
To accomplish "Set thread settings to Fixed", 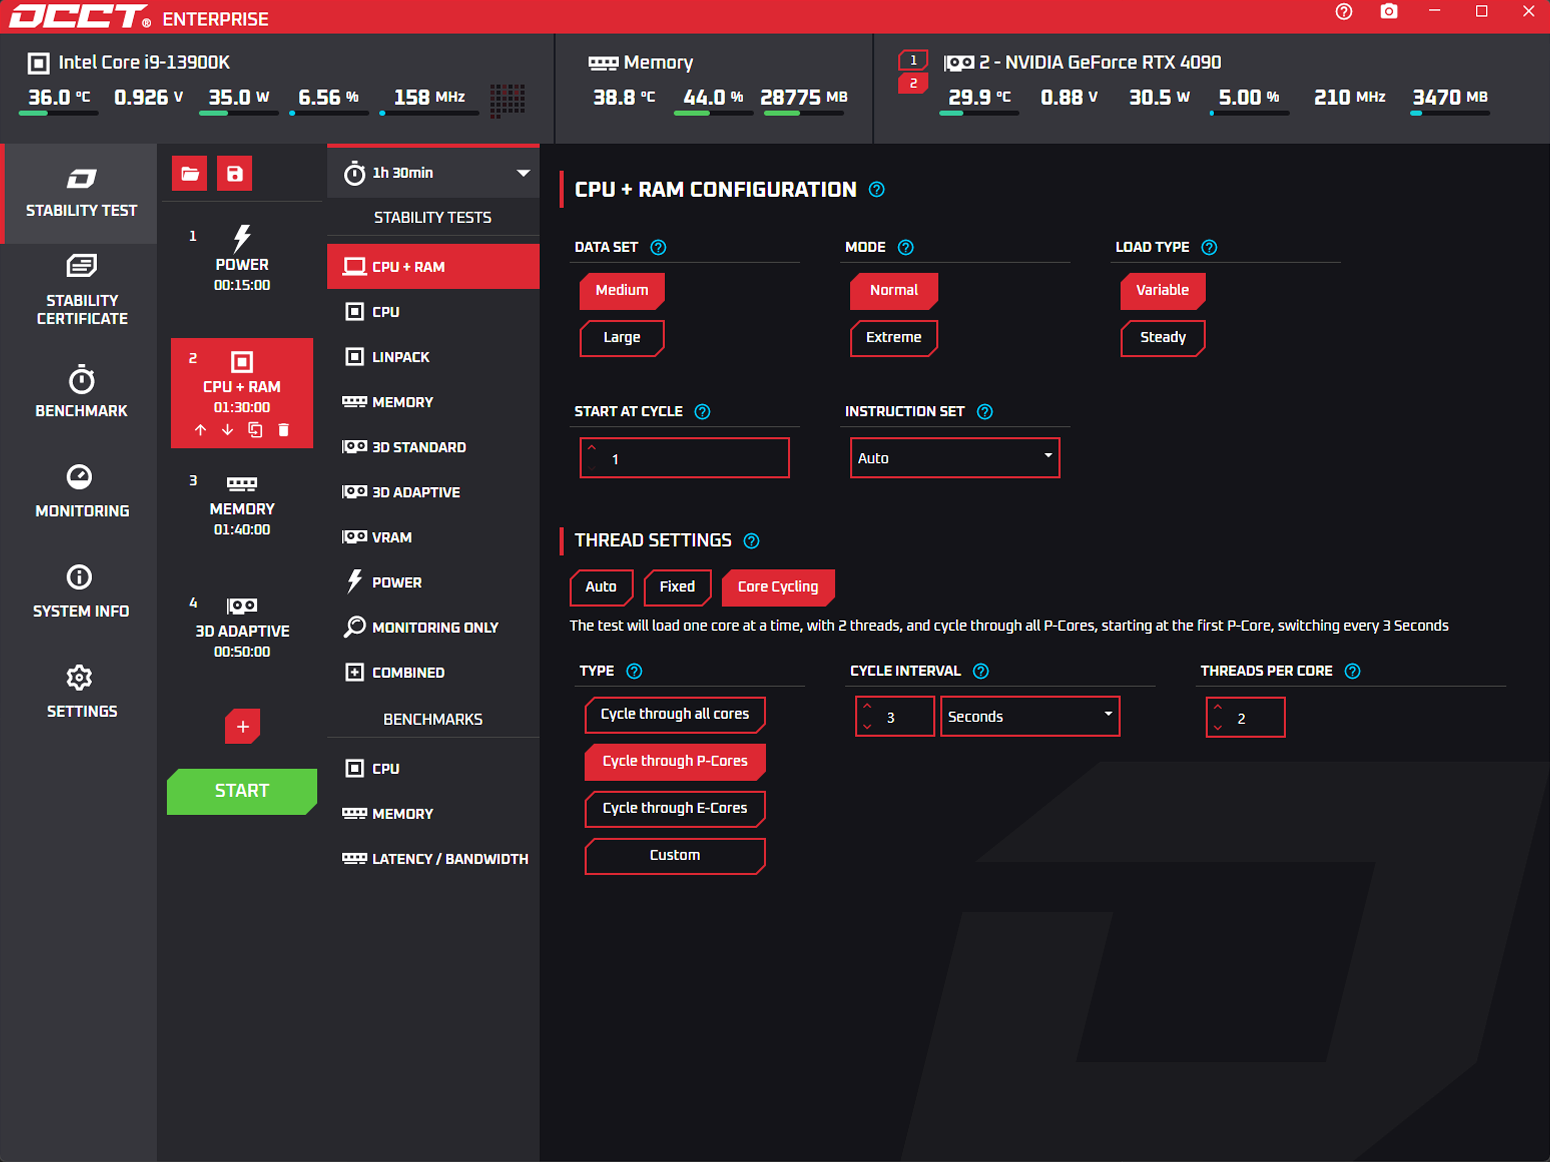I will pos(677,587).
